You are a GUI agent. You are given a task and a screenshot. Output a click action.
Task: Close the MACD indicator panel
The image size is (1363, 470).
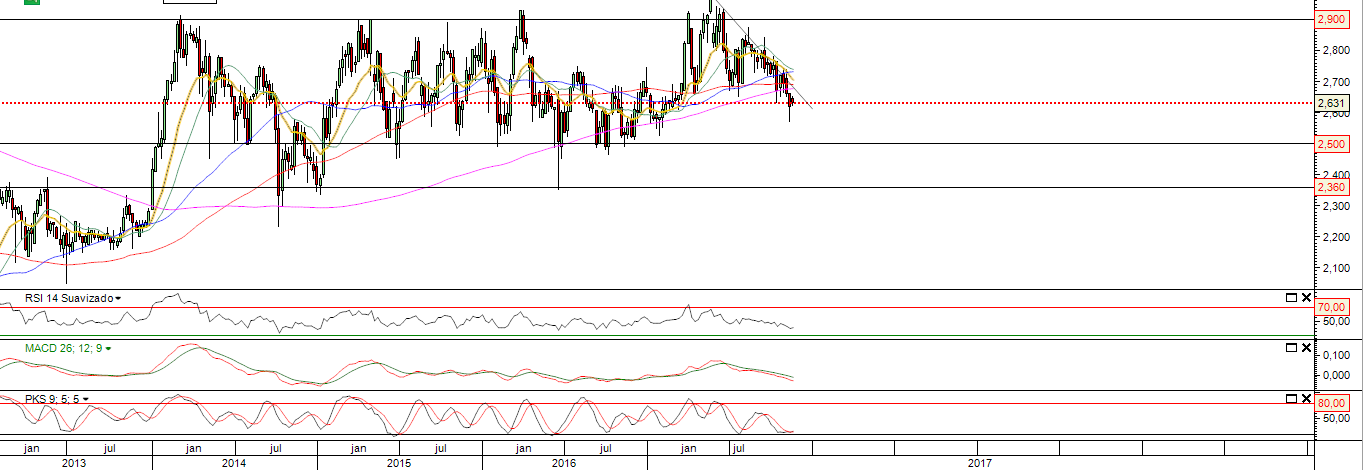(1305, 348)
